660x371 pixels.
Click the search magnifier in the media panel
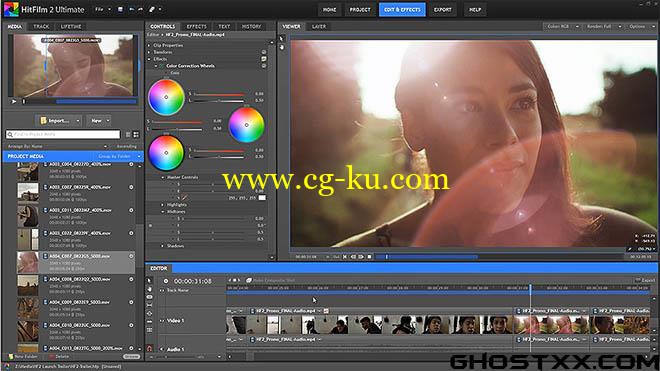pyautogui.click(x=10, y=134)
